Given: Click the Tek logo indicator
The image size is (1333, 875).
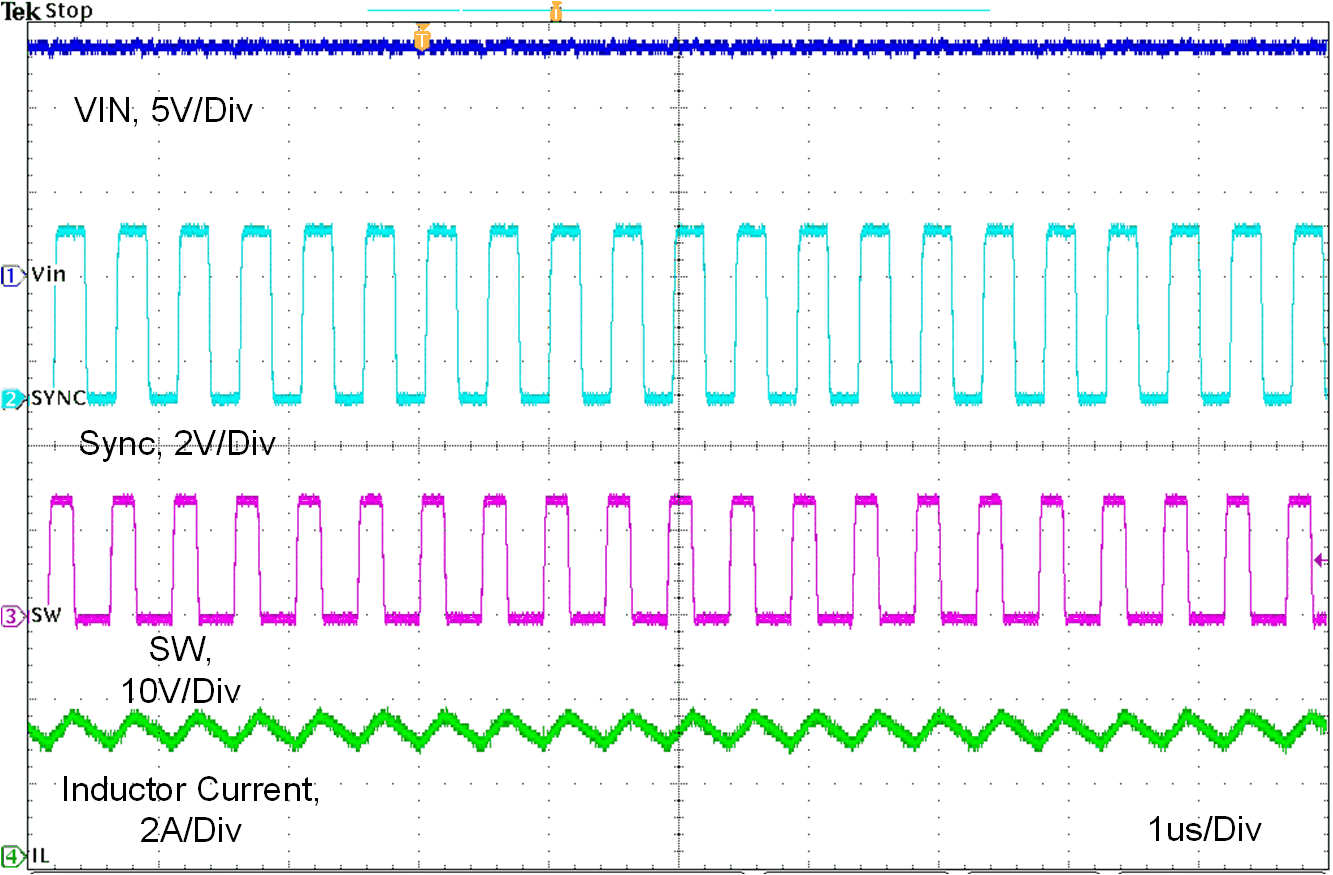Looking at the screenshot, I should (x=18, y=8).
